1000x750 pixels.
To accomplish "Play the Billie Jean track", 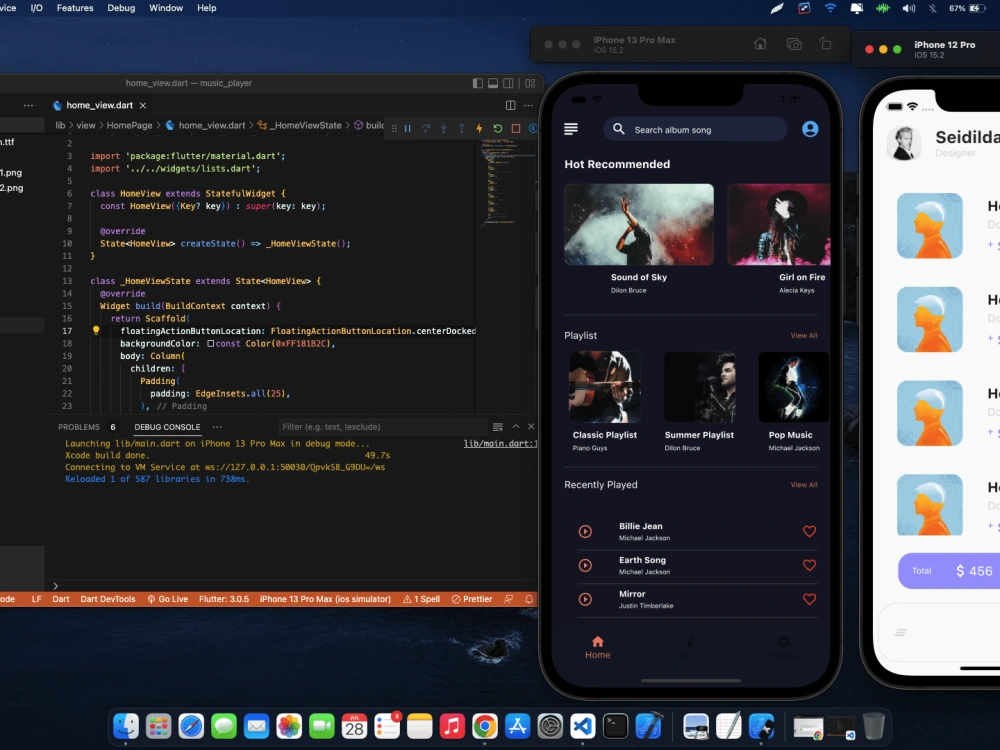I will tap(585, 531).
